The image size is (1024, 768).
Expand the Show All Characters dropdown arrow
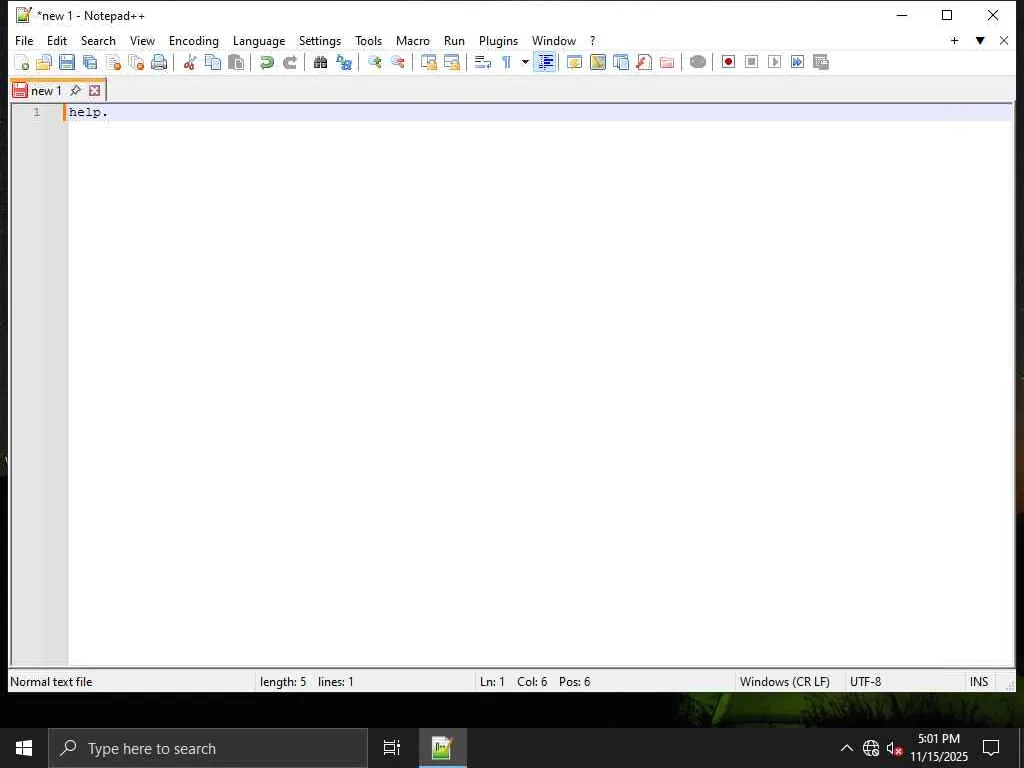coord(524,63)
